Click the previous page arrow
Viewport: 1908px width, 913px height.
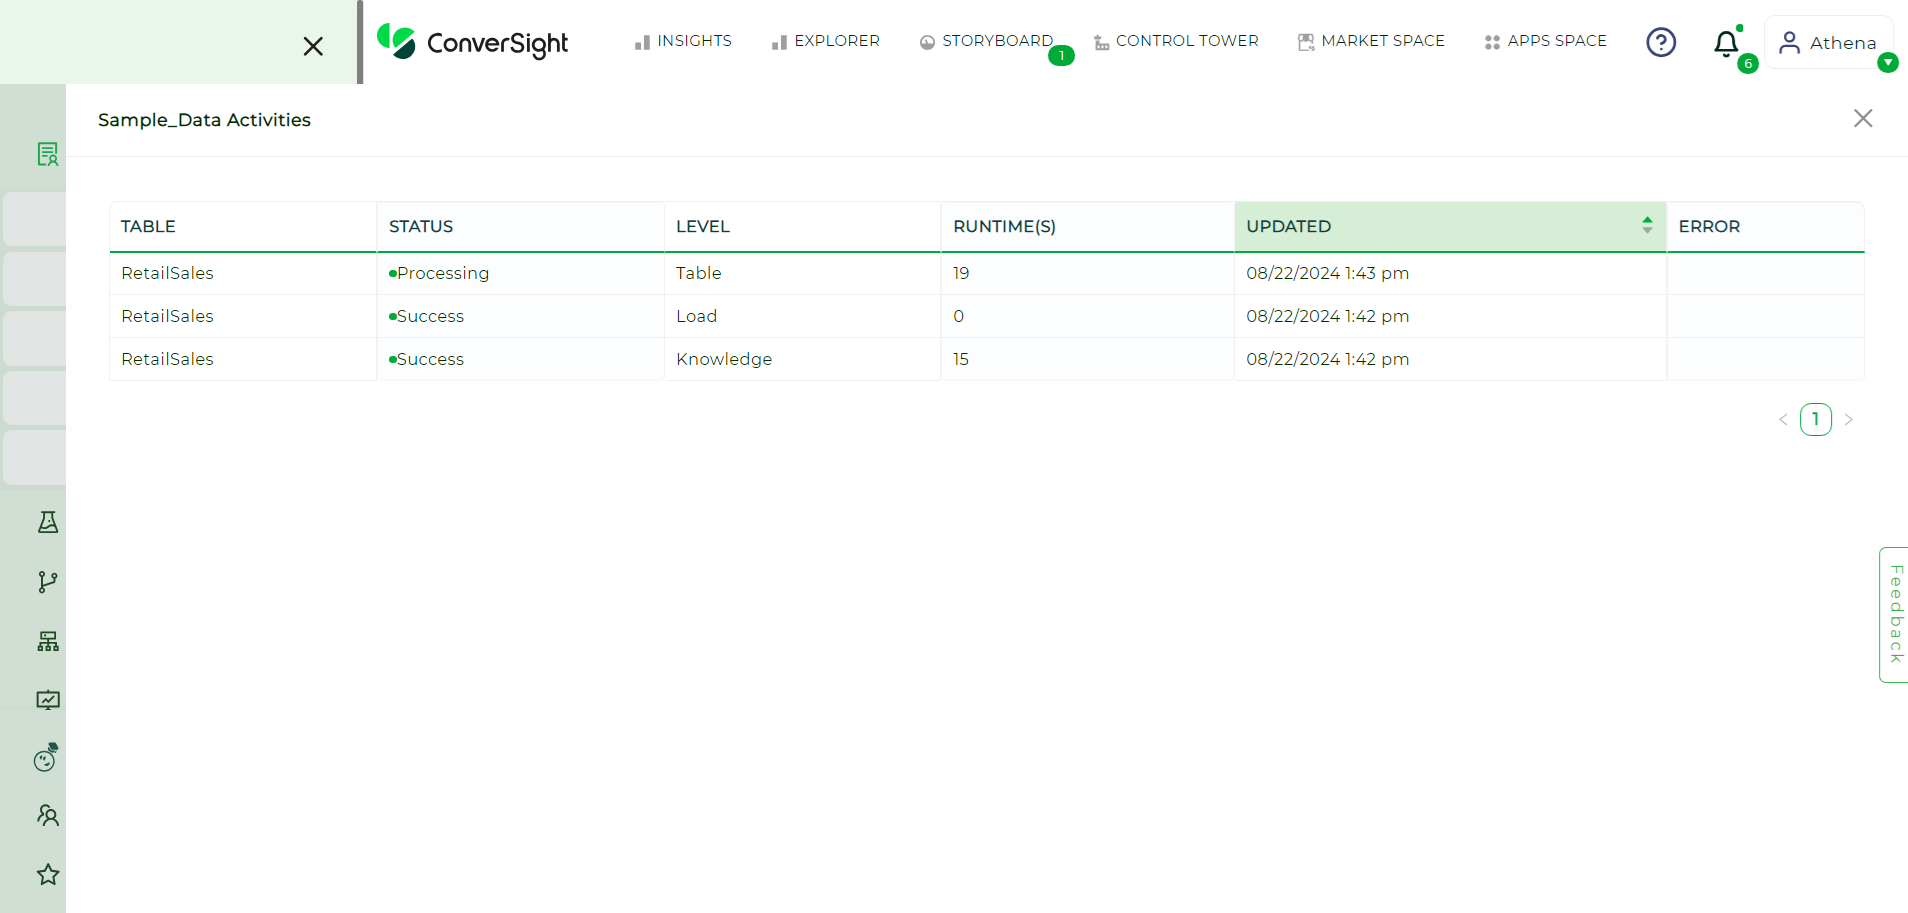click(x=1783, y=420)
